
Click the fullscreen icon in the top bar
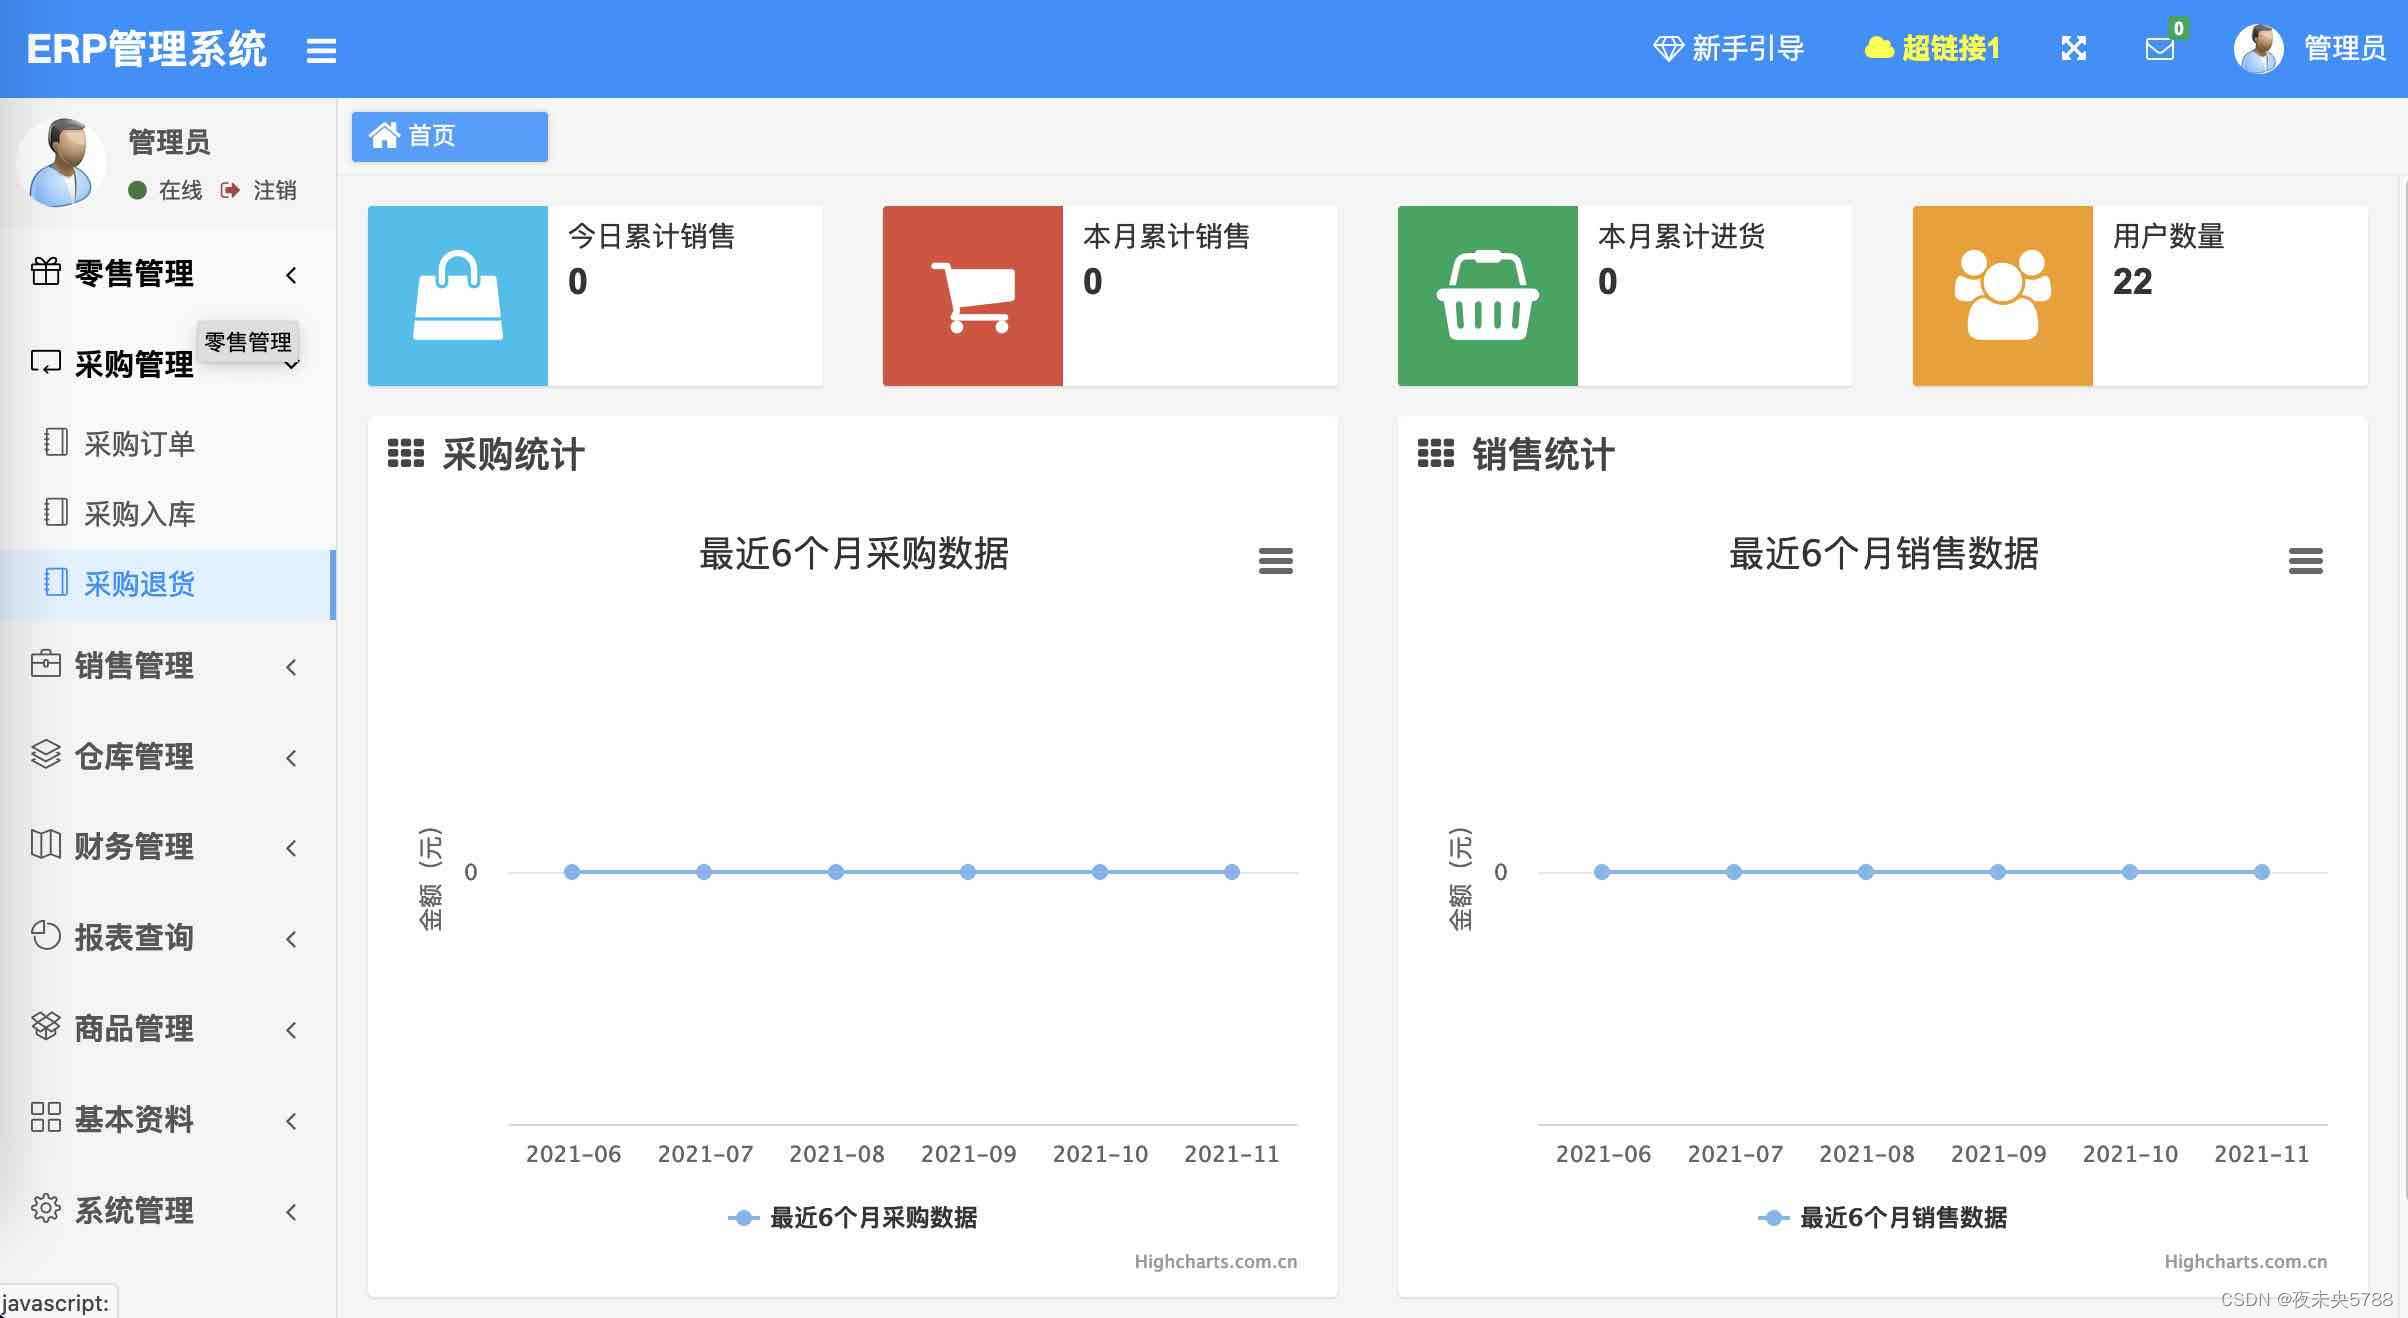[2073, 47]
